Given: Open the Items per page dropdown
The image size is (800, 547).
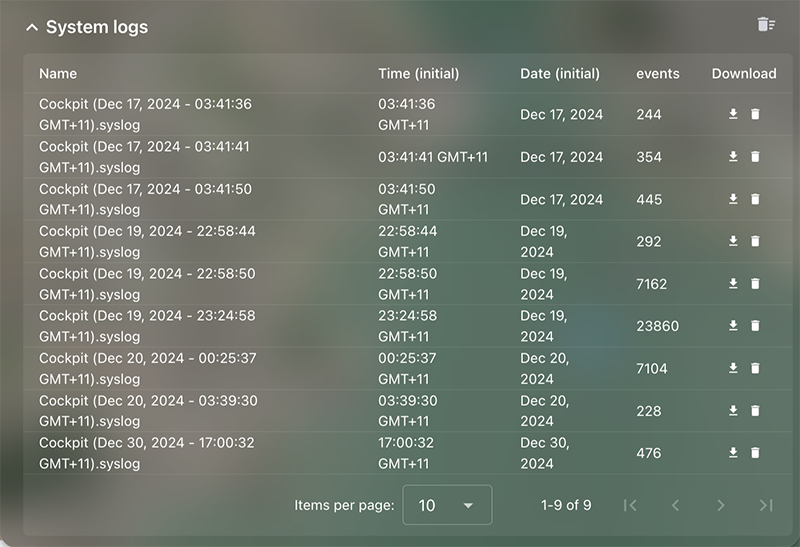Looking at the screenshot, I should [x=447, y=505].
